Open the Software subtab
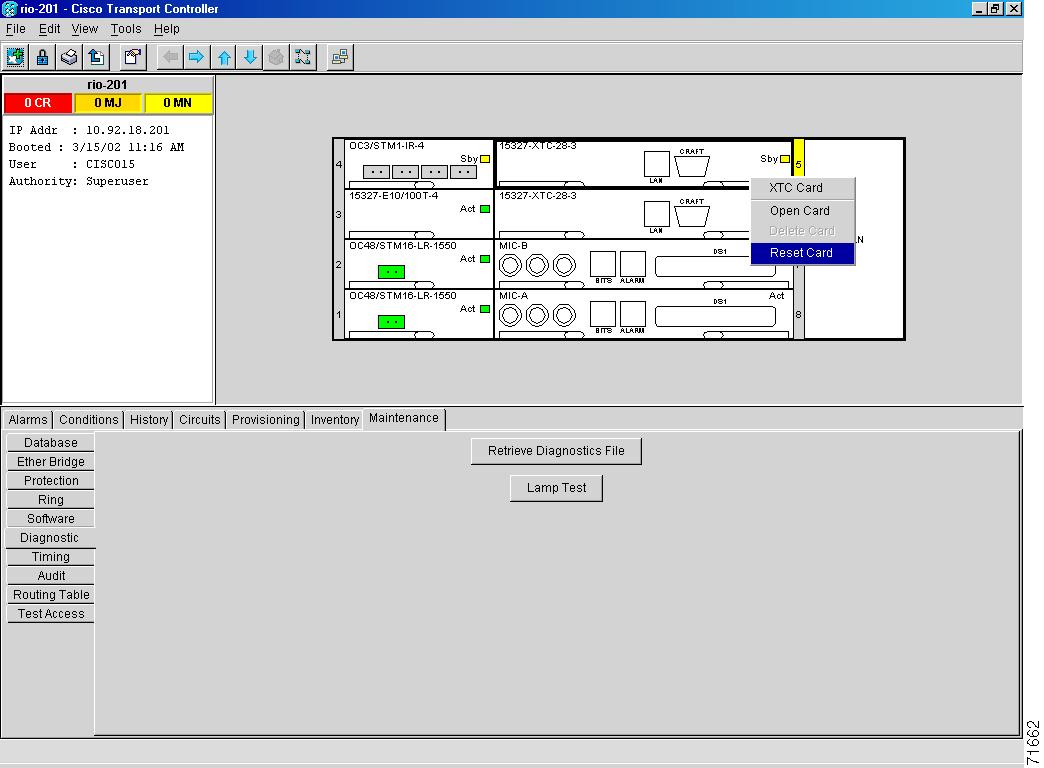 (x=51, y=519)
